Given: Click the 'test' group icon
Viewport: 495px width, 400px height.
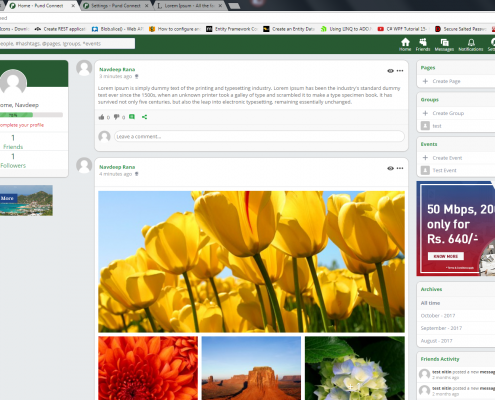Looking at the screenshot, I should coord(425,126).
